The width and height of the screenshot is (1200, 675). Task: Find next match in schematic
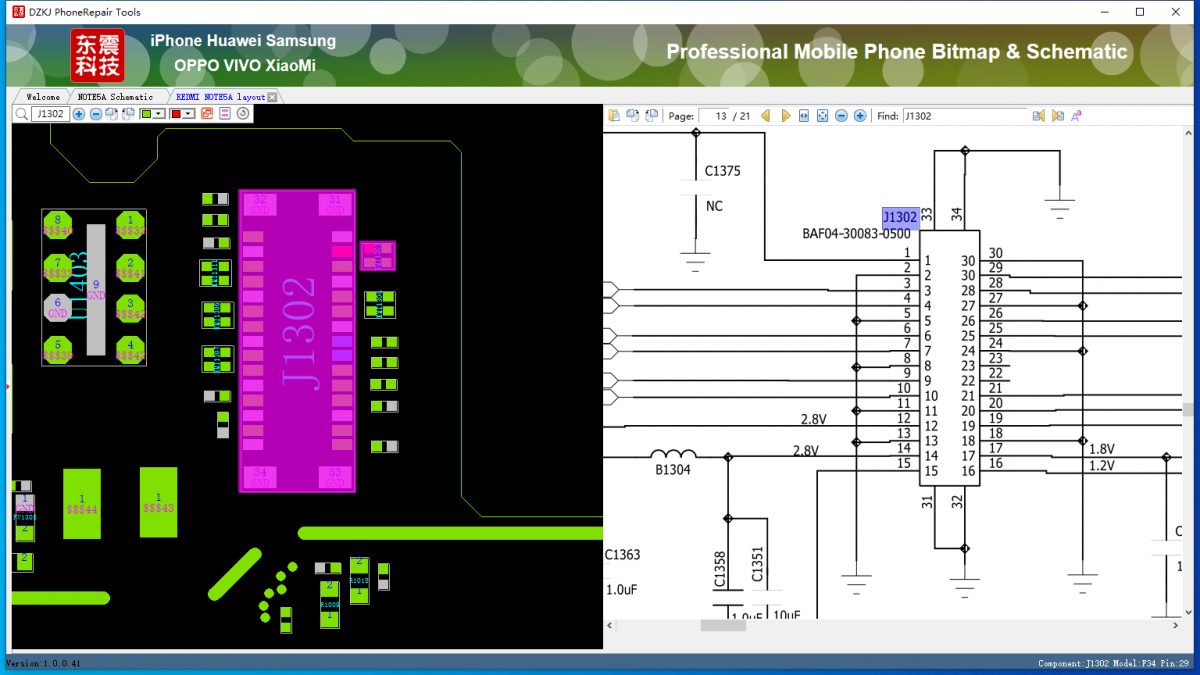tap(1057, 116)
